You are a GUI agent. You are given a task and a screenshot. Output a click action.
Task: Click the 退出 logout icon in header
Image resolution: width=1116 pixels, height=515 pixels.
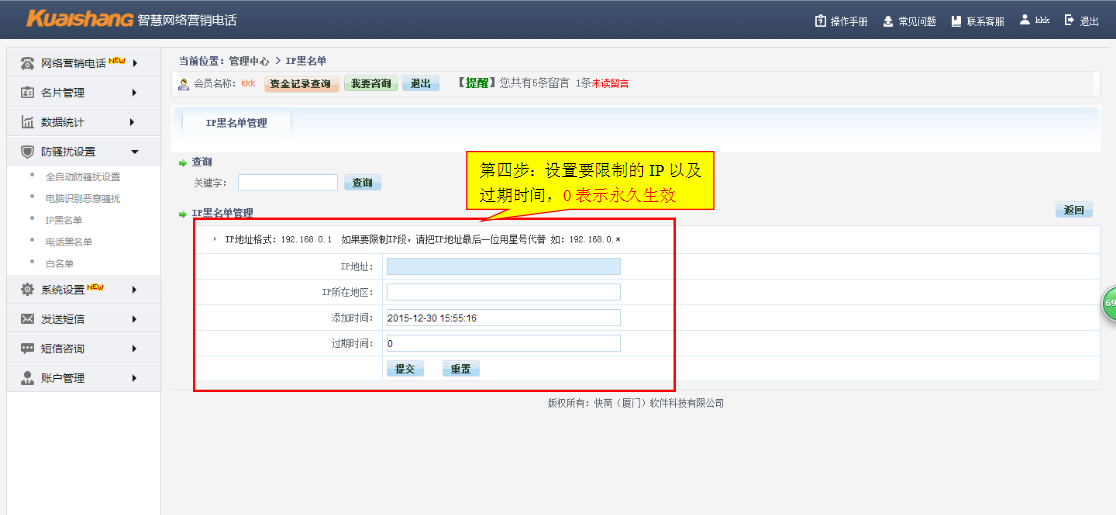point(1069,20)
